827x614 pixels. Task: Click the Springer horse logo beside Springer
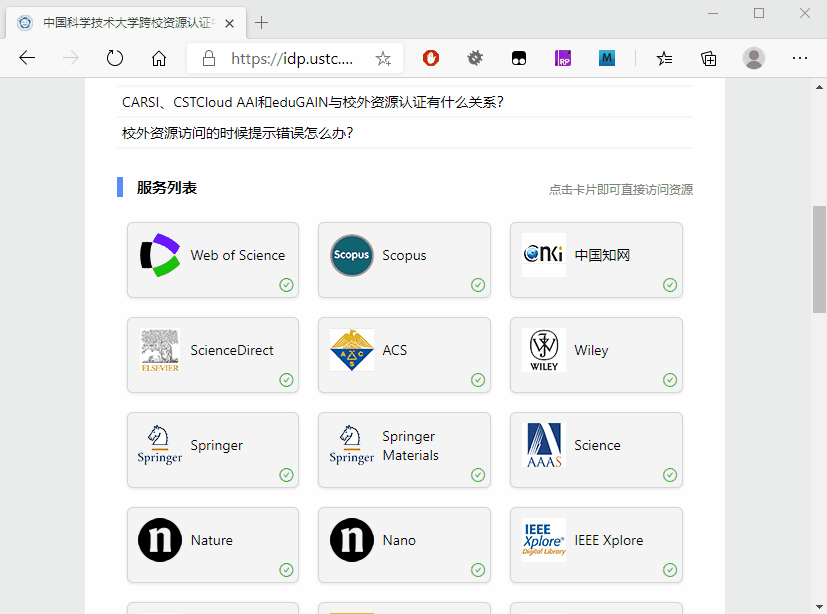(160, 445)
